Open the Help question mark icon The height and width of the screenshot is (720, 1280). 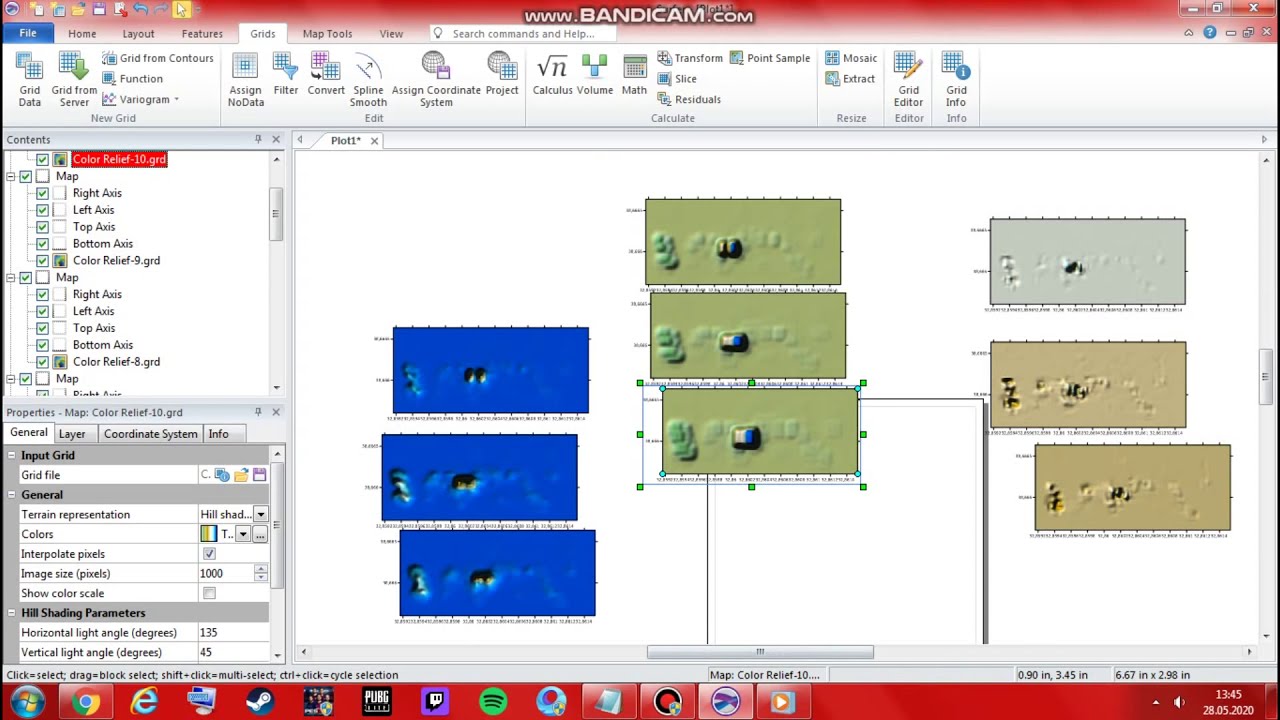tap(1210, 33)
